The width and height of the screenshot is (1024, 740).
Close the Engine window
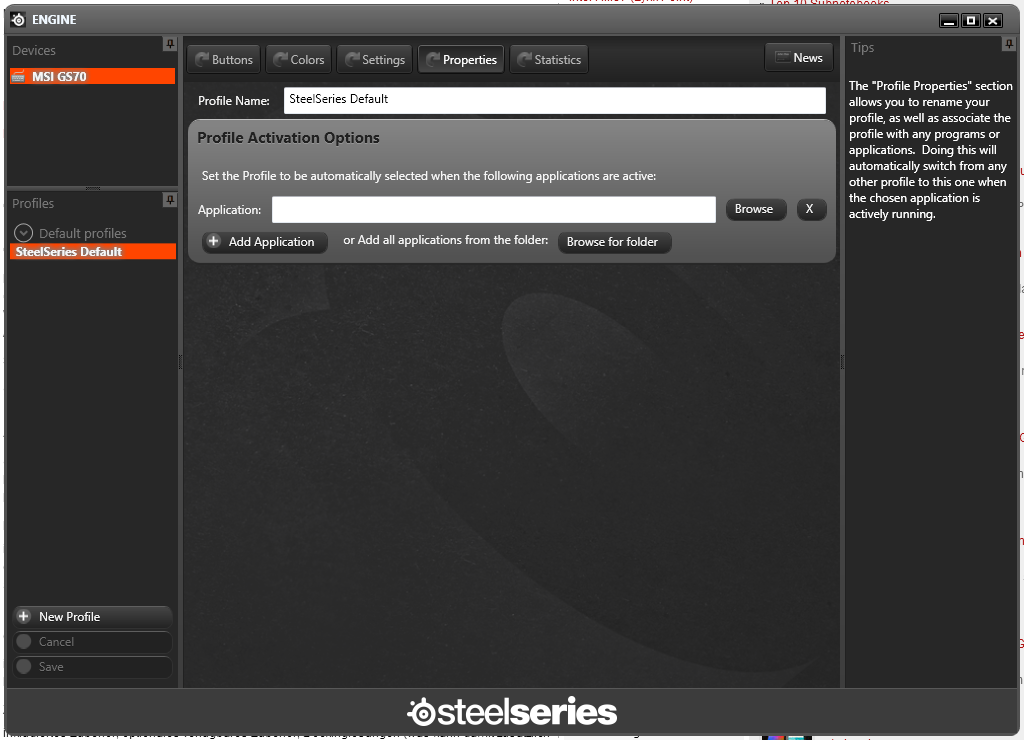[x=993, y=20]
